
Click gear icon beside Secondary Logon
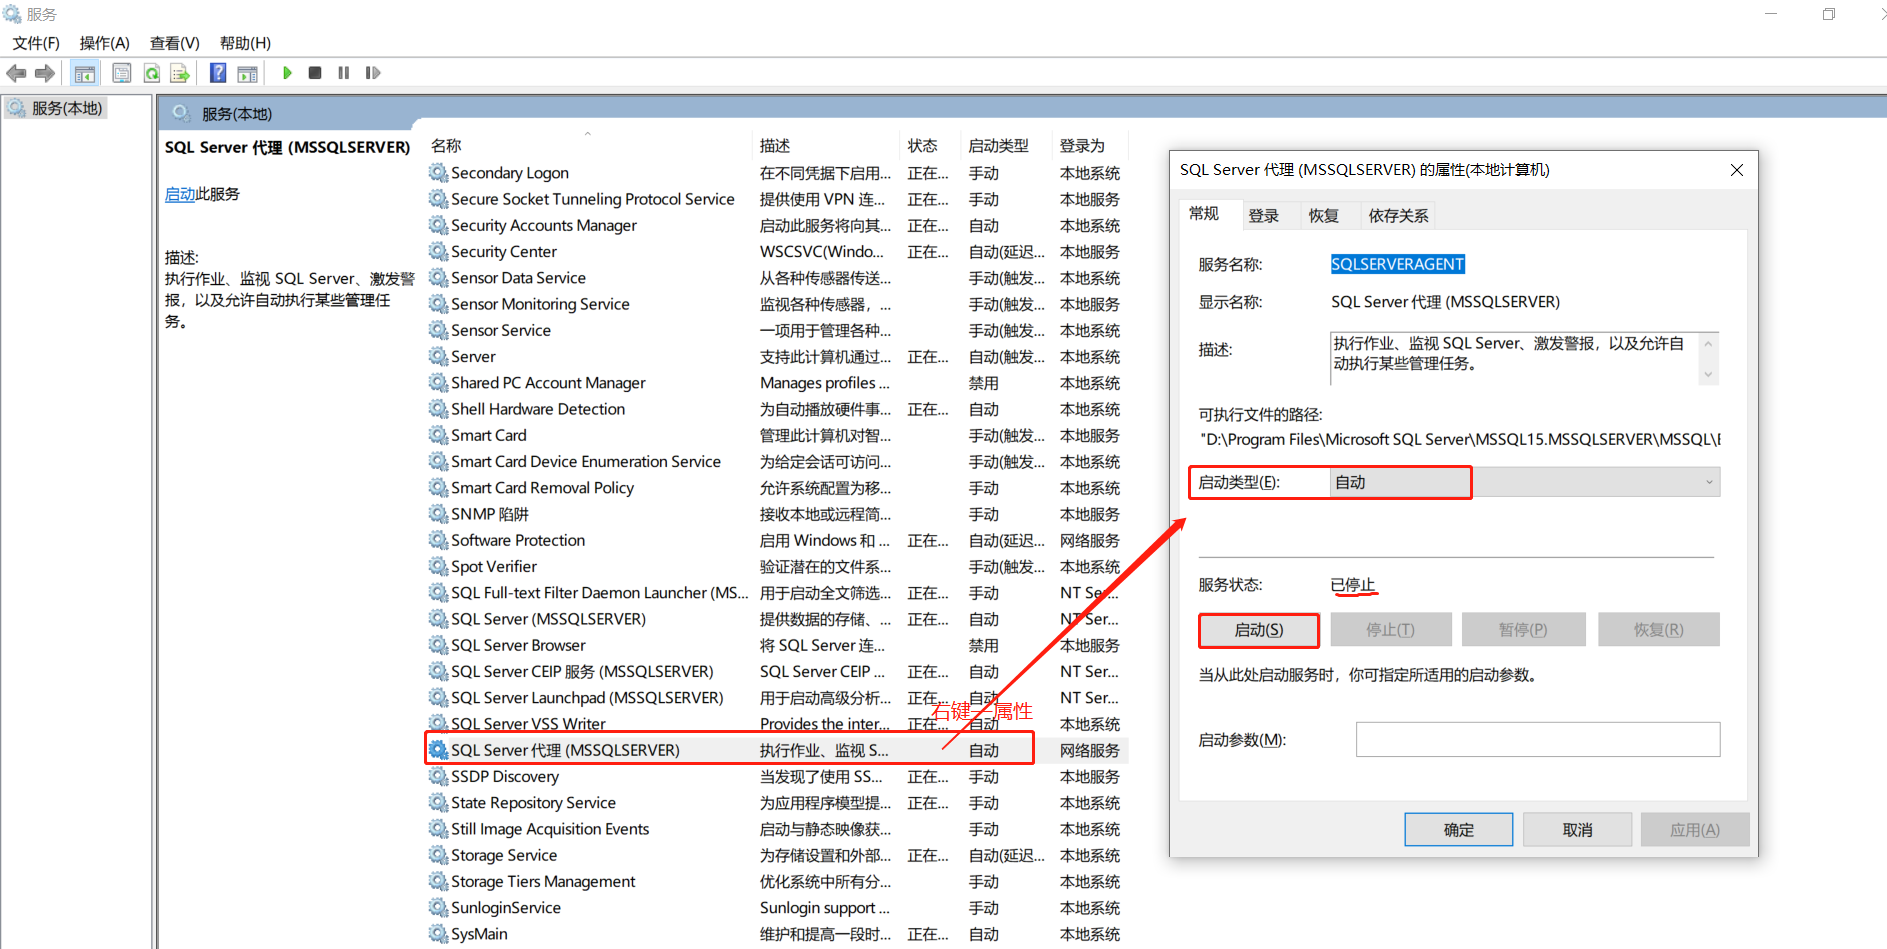coord(438,172)
